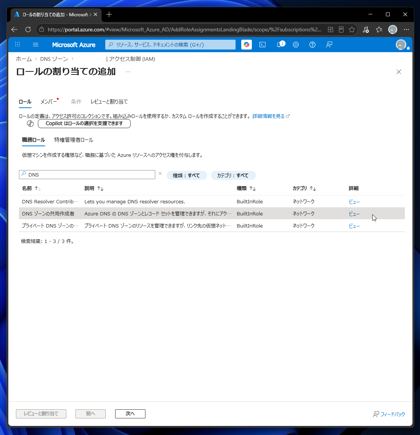Close the ロールの割り当ての追加 blade
Viewport: 420px width, 435px height.
click(x=399, y=72)
